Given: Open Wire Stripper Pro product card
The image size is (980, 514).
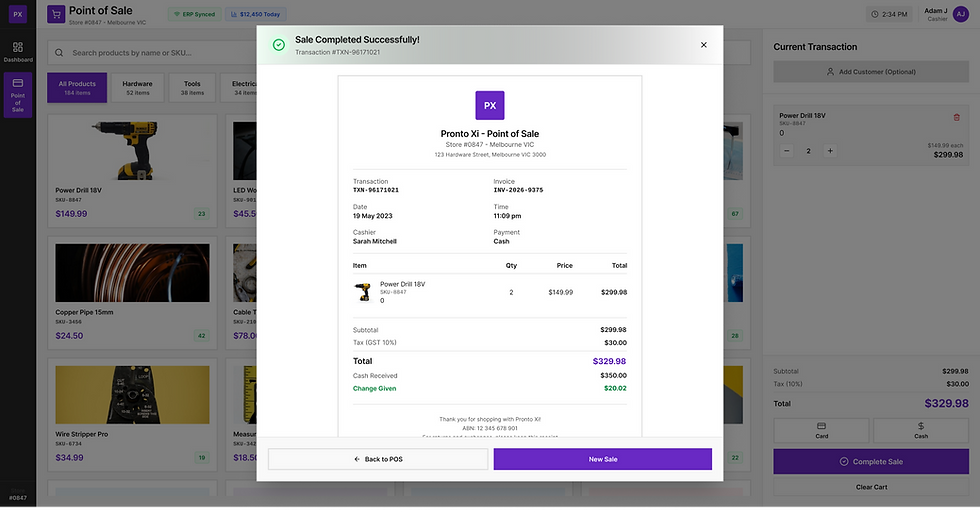Looking at the screenshot, I should pyautogui.click(x=132, y=414).
